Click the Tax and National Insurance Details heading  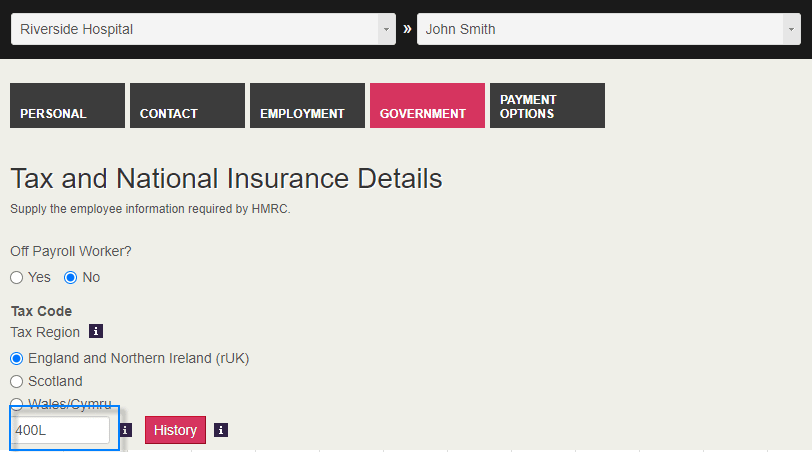point(226,179)
